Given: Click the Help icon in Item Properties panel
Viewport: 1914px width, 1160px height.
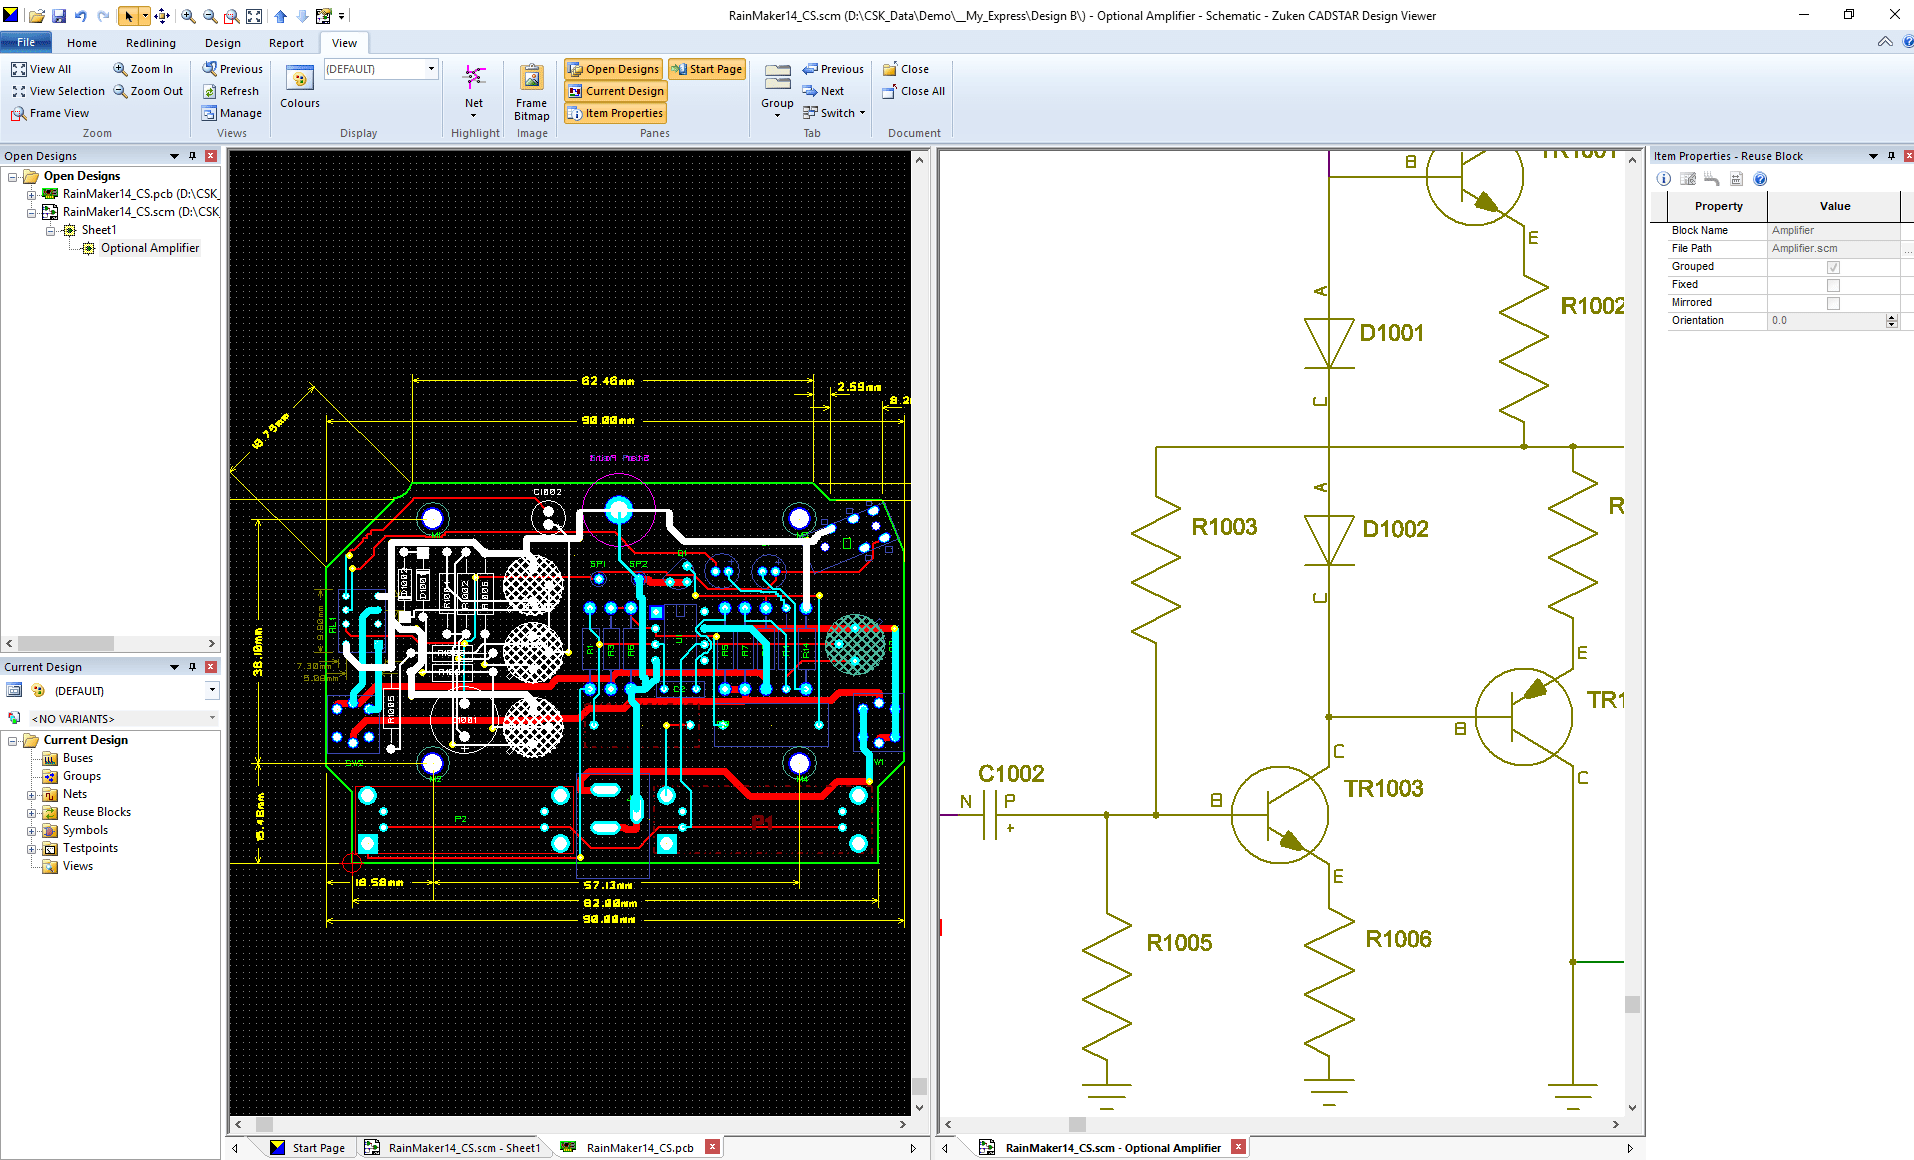Looking at the screenshot, I should [1760, 179].
